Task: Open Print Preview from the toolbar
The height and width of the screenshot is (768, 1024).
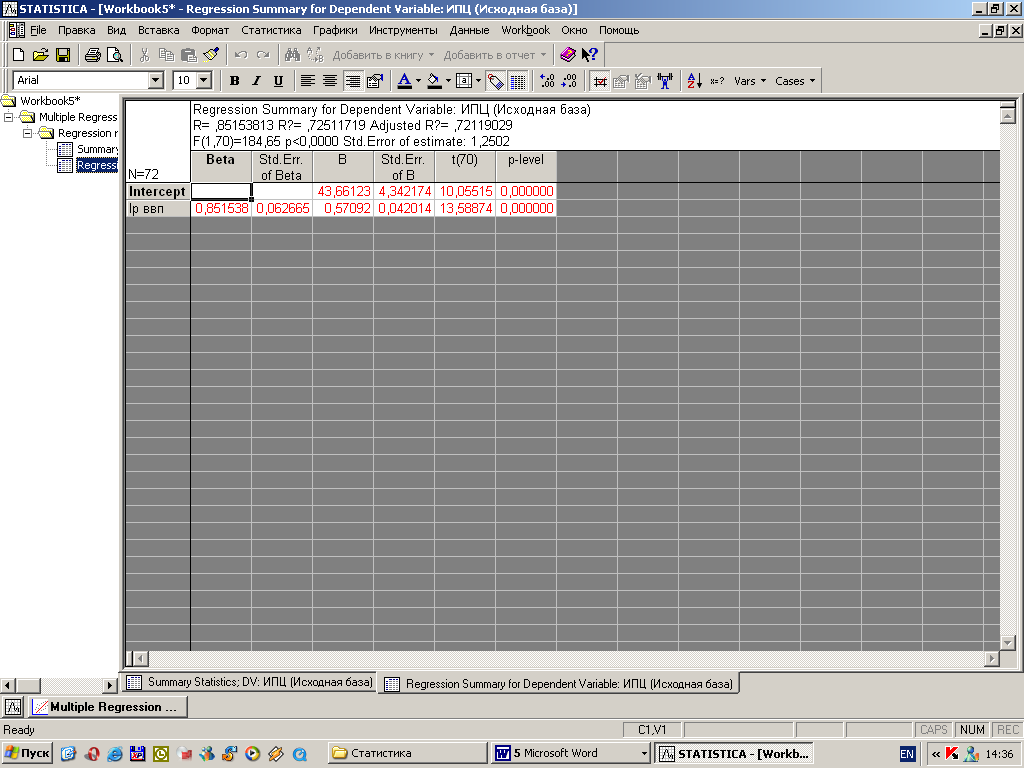Action: 115,55
